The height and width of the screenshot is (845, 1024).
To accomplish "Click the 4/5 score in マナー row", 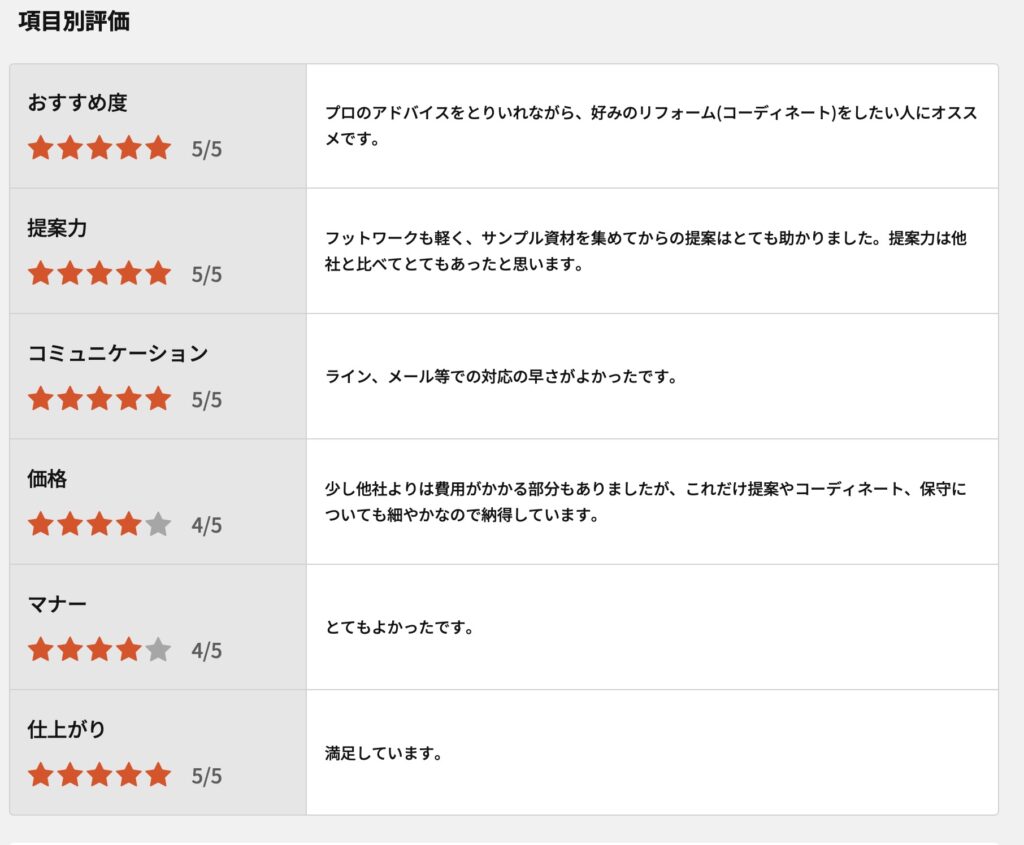I will (x=207, y=651).
